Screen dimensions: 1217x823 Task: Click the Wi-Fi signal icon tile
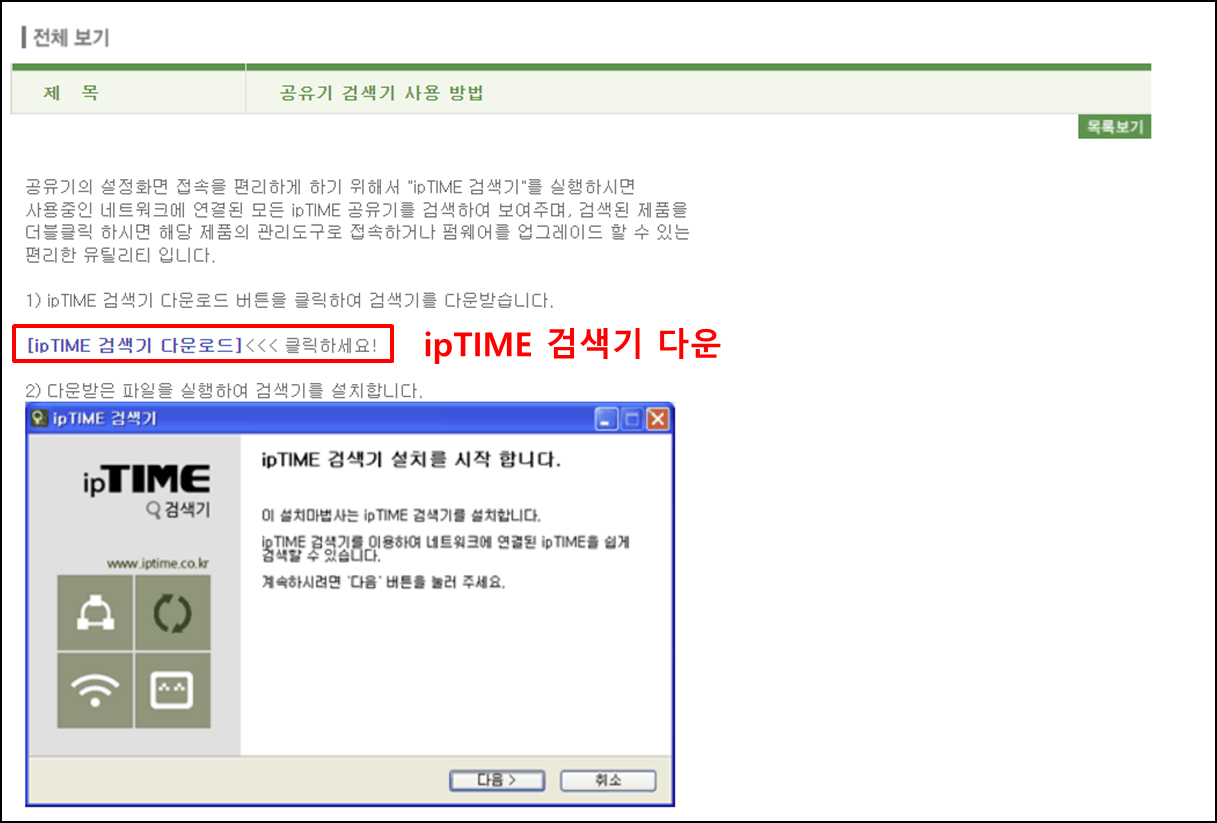coord(94,690)
